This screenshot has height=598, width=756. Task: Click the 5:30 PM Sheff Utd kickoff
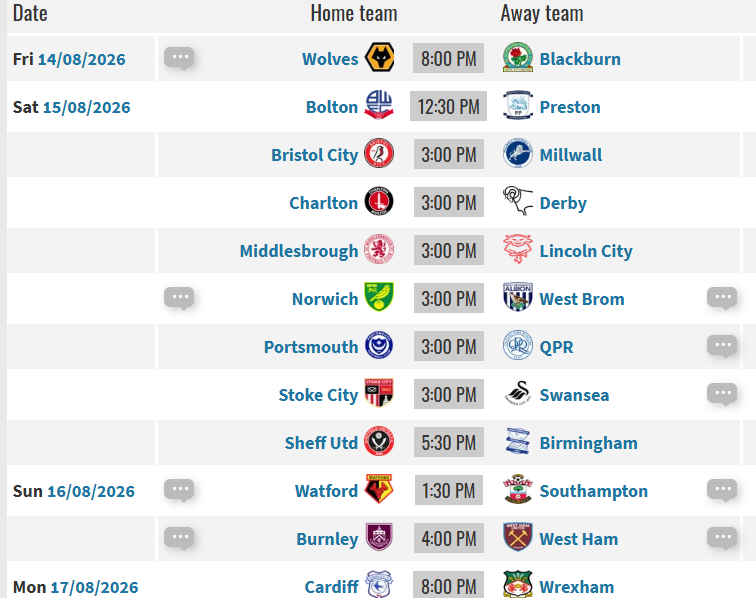tap(449, 442)
